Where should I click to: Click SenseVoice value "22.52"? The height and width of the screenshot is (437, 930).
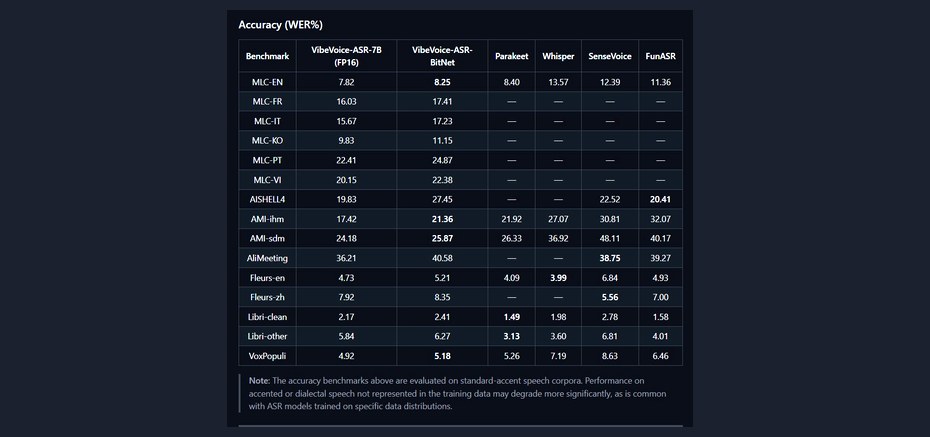(x=610, y=200)
